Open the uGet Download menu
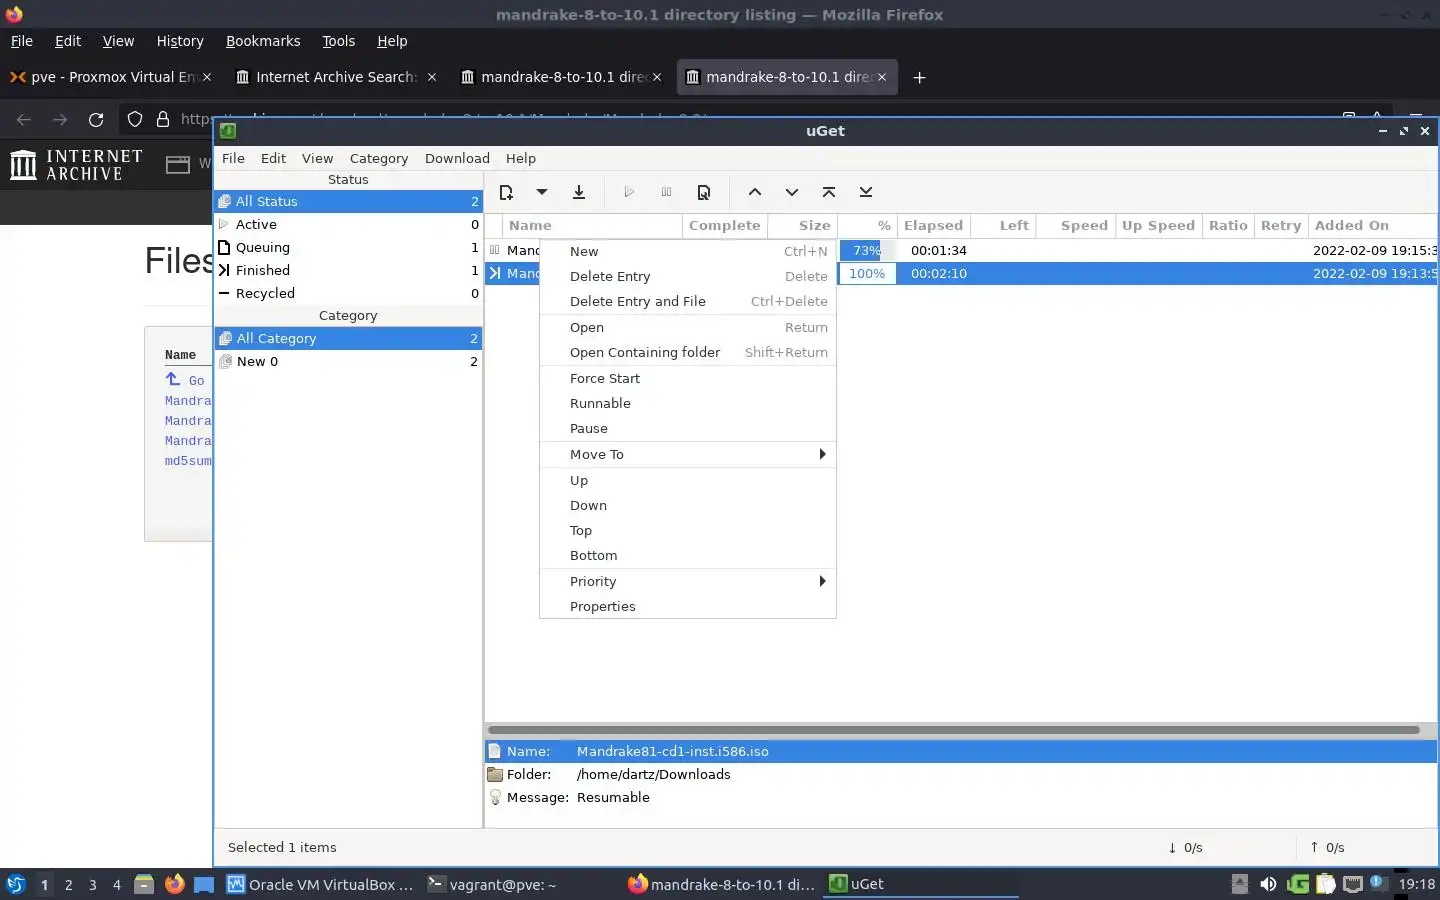1440x900 pixels. [457, 158]
